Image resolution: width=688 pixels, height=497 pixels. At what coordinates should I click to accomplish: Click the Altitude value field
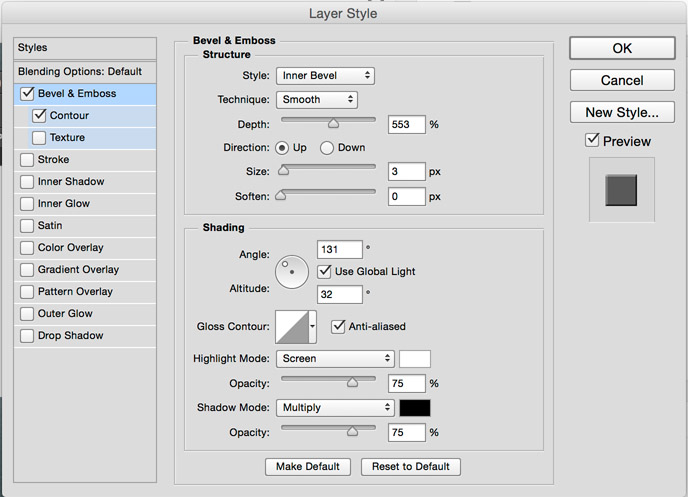(340, 294)
